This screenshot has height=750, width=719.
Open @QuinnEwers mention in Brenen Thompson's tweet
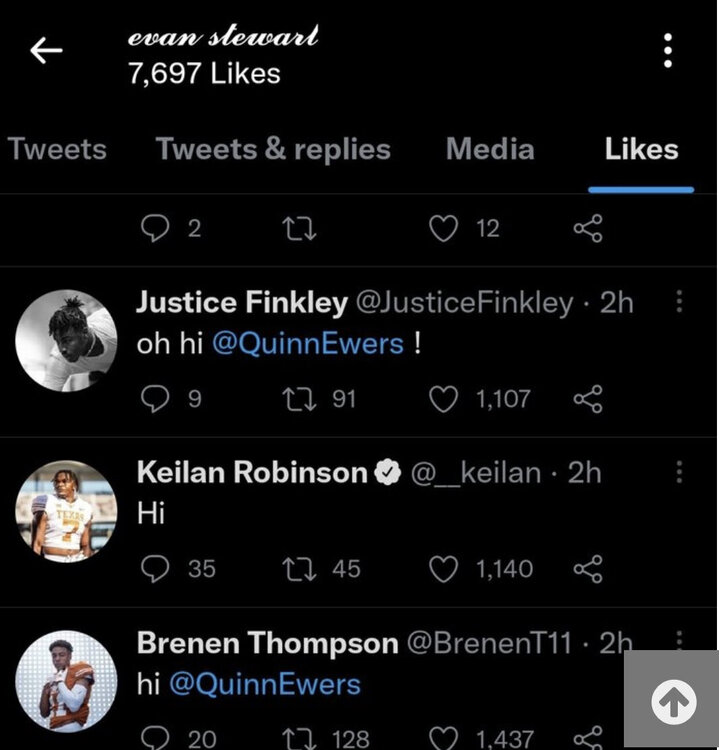click(x=264, y=685)
